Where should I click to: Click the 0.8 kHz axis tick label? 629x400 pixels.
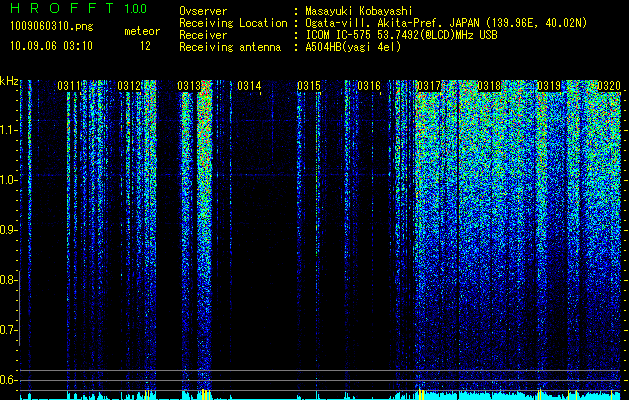pyautogui.click(x=8, y=280)
